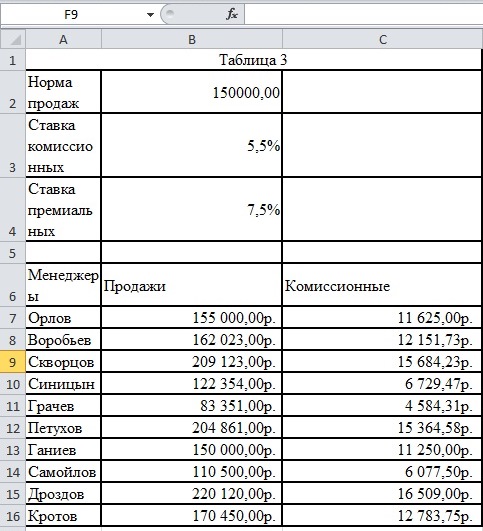The height and width of the screenshot is (531, 483).
Task: Click commission value 4 584,31р.
Action: (x=382, y=406)
